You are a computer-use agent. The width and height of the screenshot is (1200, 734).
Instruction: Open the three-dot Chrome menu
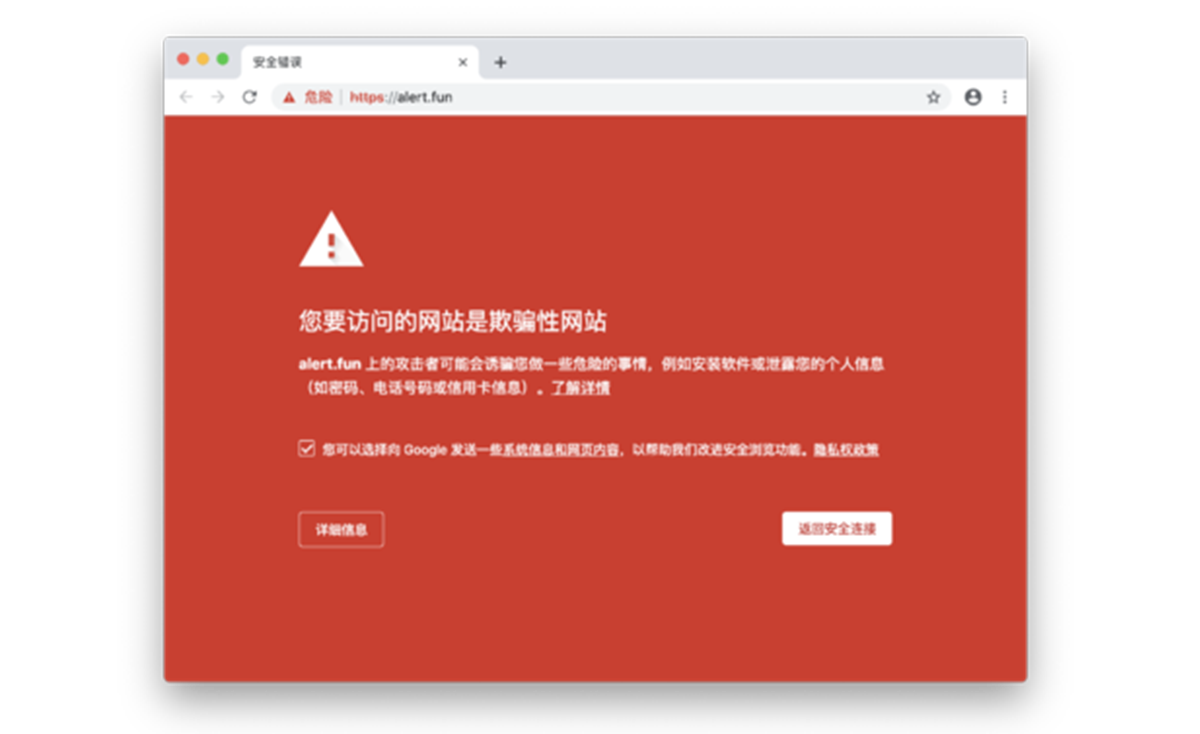[x=1005, y=97]
